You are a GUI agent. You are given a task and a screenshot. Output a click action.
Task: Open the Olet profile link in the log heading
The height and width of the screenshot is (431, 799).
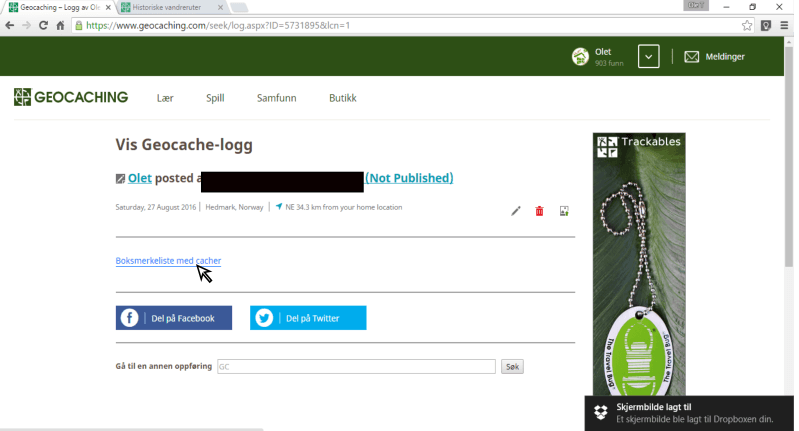pyautogui.click(x=140, y=178)
